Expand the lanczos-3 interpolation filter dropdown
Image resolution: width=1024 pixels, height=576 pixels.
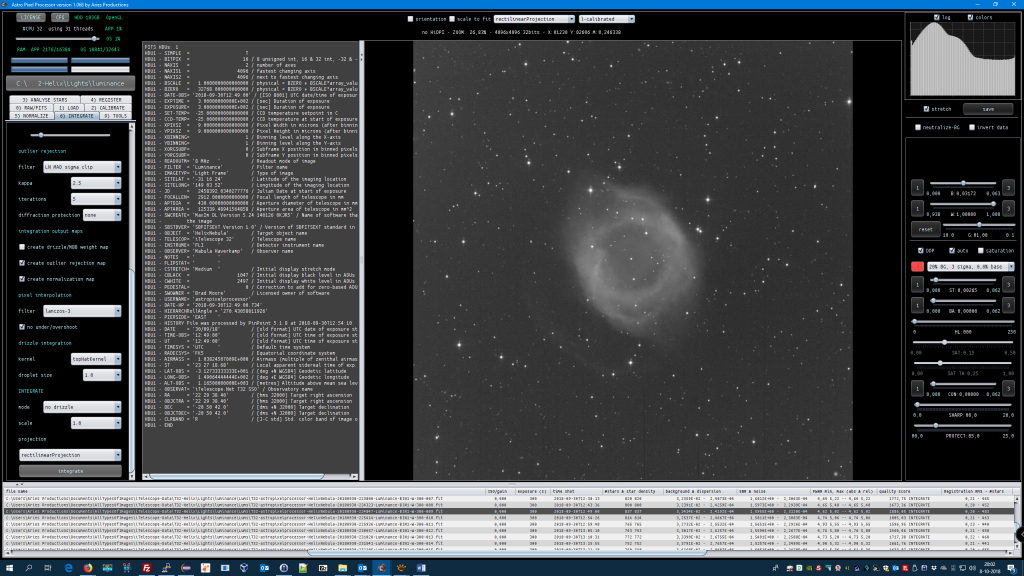[83, 311]
